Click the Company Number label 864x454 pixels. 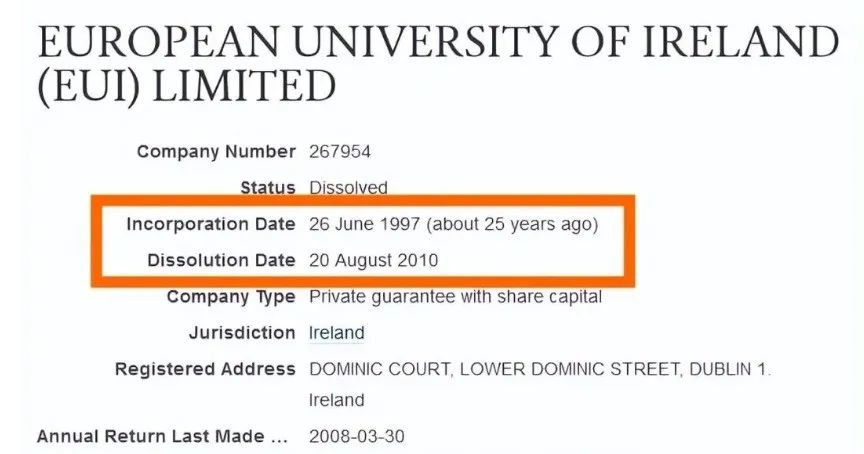click(216, 152)
